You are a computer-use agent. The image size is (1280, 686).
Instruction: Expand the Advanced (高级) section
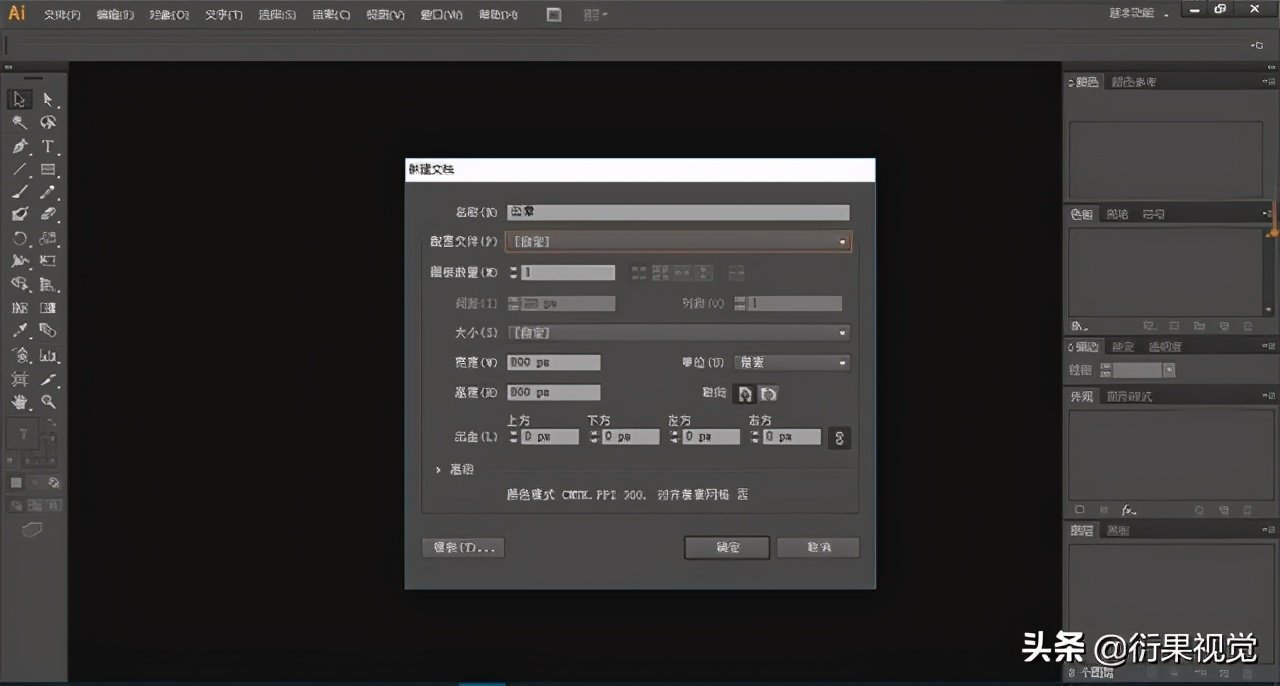tap(439, 470)
